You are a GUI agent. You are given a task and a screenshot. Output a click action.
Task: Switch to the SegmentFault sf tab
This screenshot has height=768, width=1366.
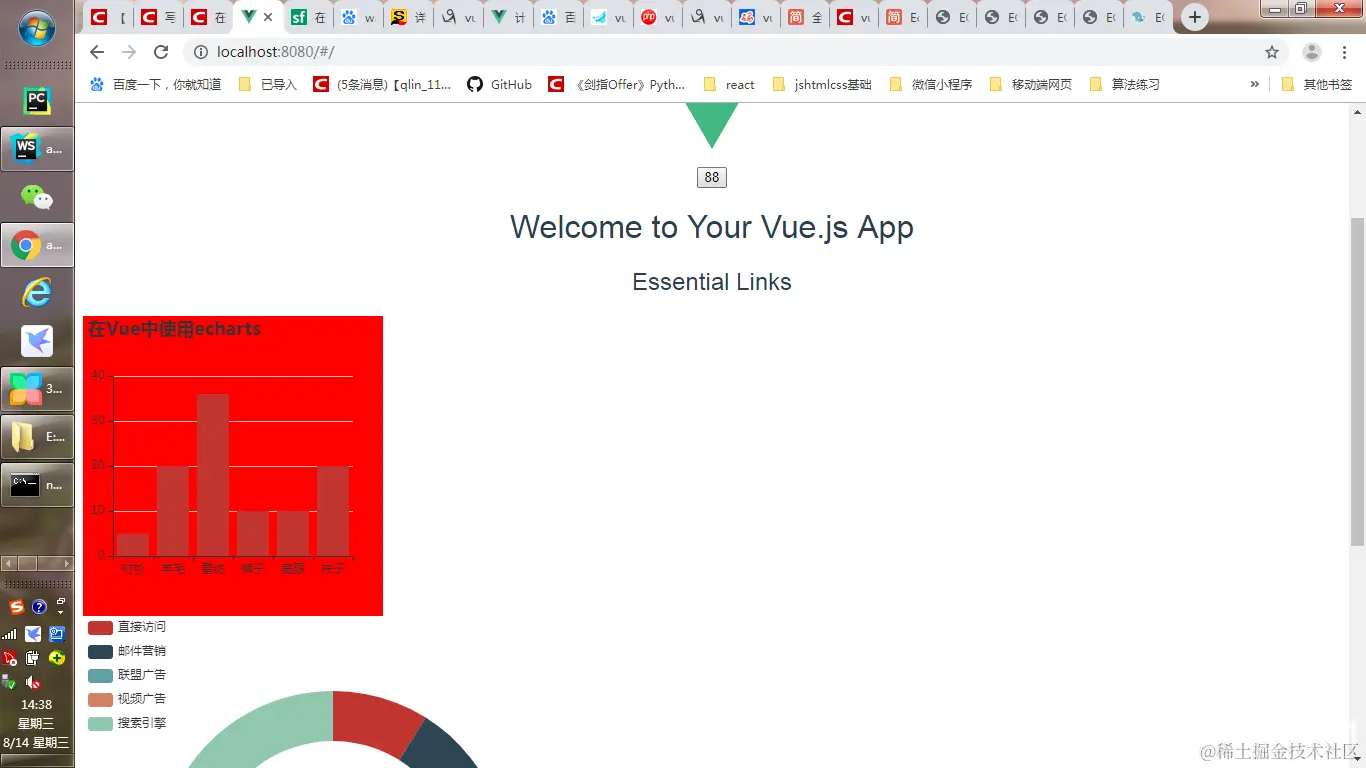tap(308, 17)
